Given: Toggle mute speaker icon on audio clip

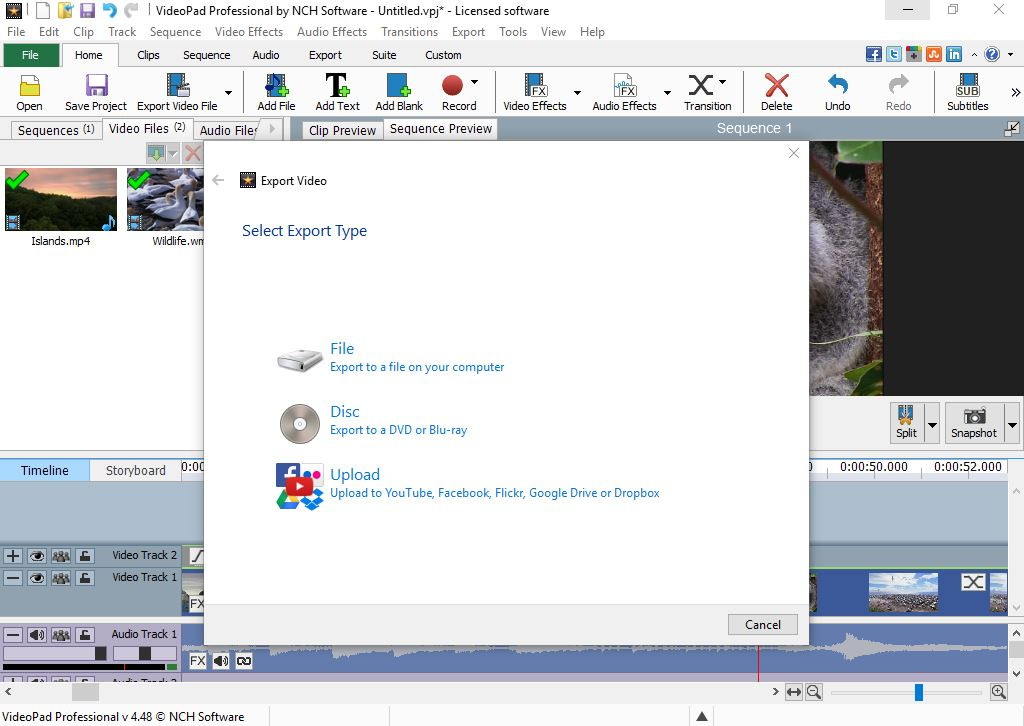Looking at the screenshot, I should click(221, 661).
